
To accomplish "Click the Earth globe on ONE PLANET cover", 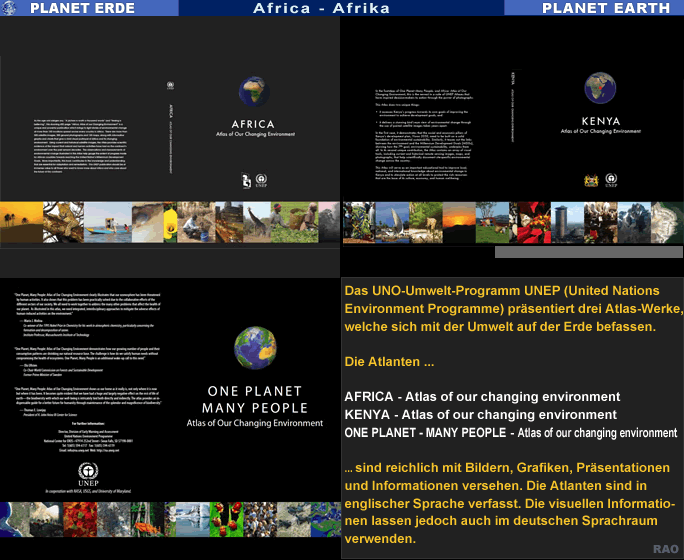I will pos(255,348).
